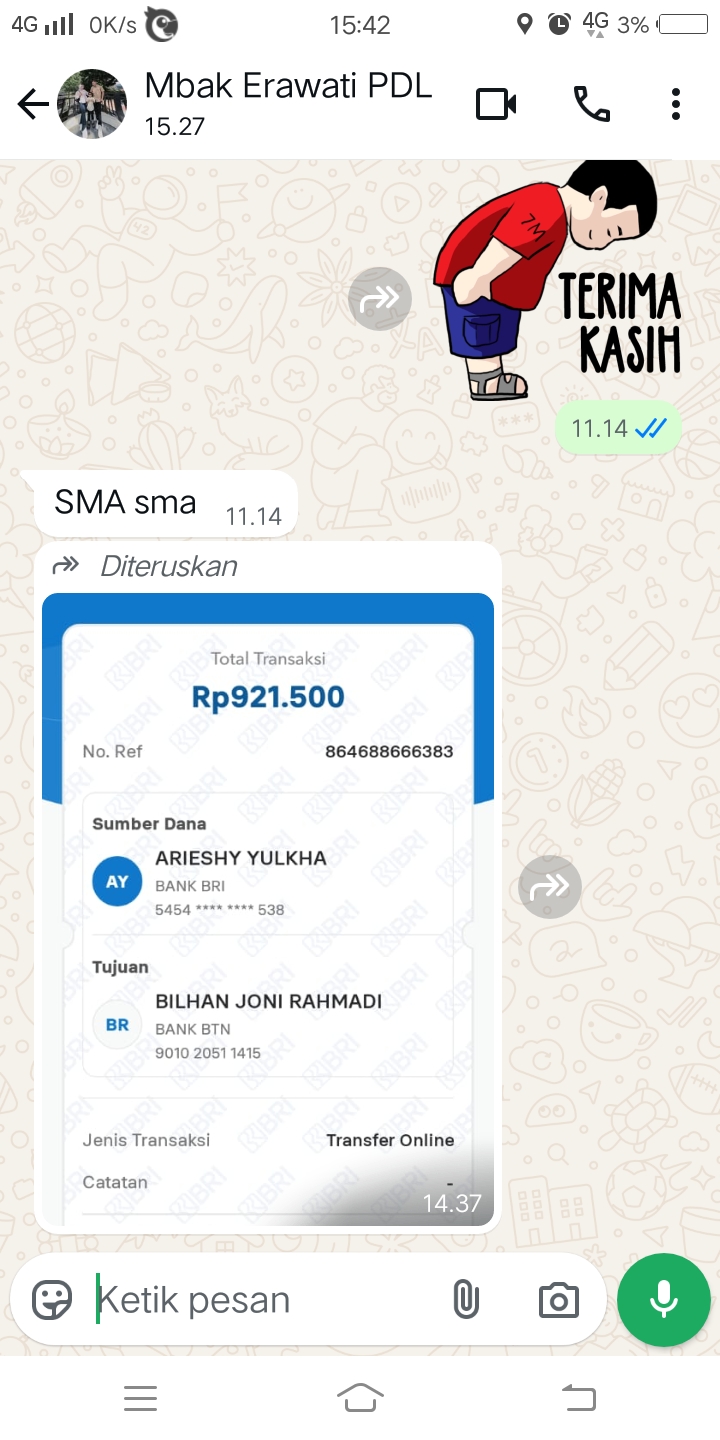Tap the back arrow to leave chat
The height and width of the screenshot is (1440, 720).
pos(32,104)
